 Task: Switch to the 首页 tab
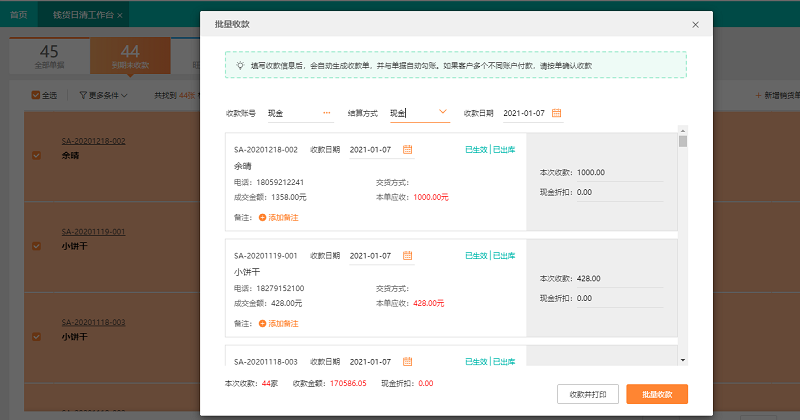(x=18, y=16)
